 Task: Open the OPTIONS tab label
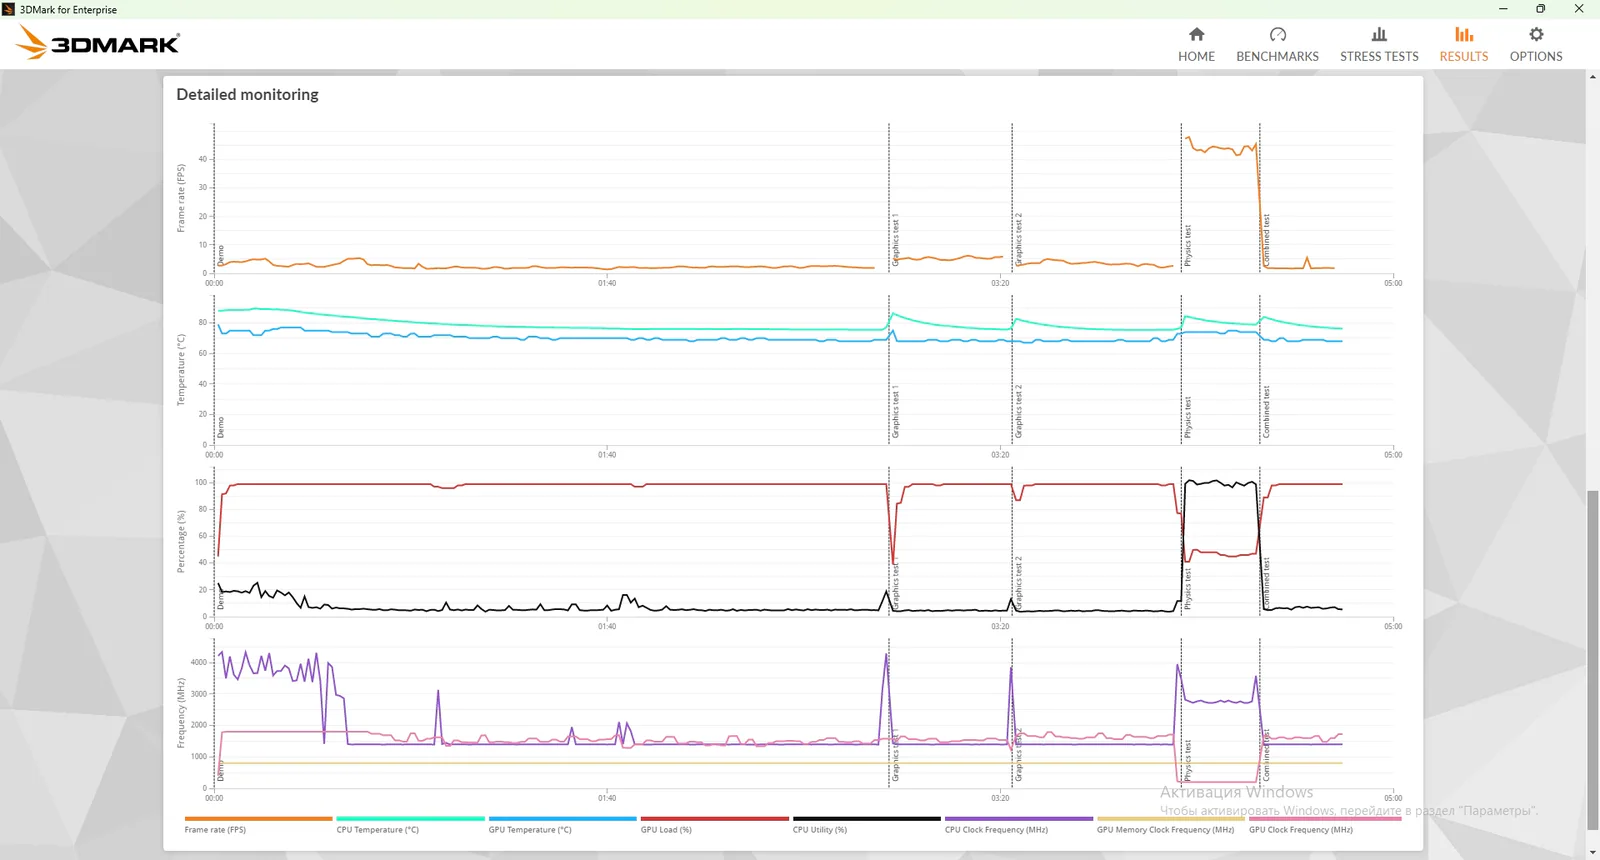[x=1536, y=57]
